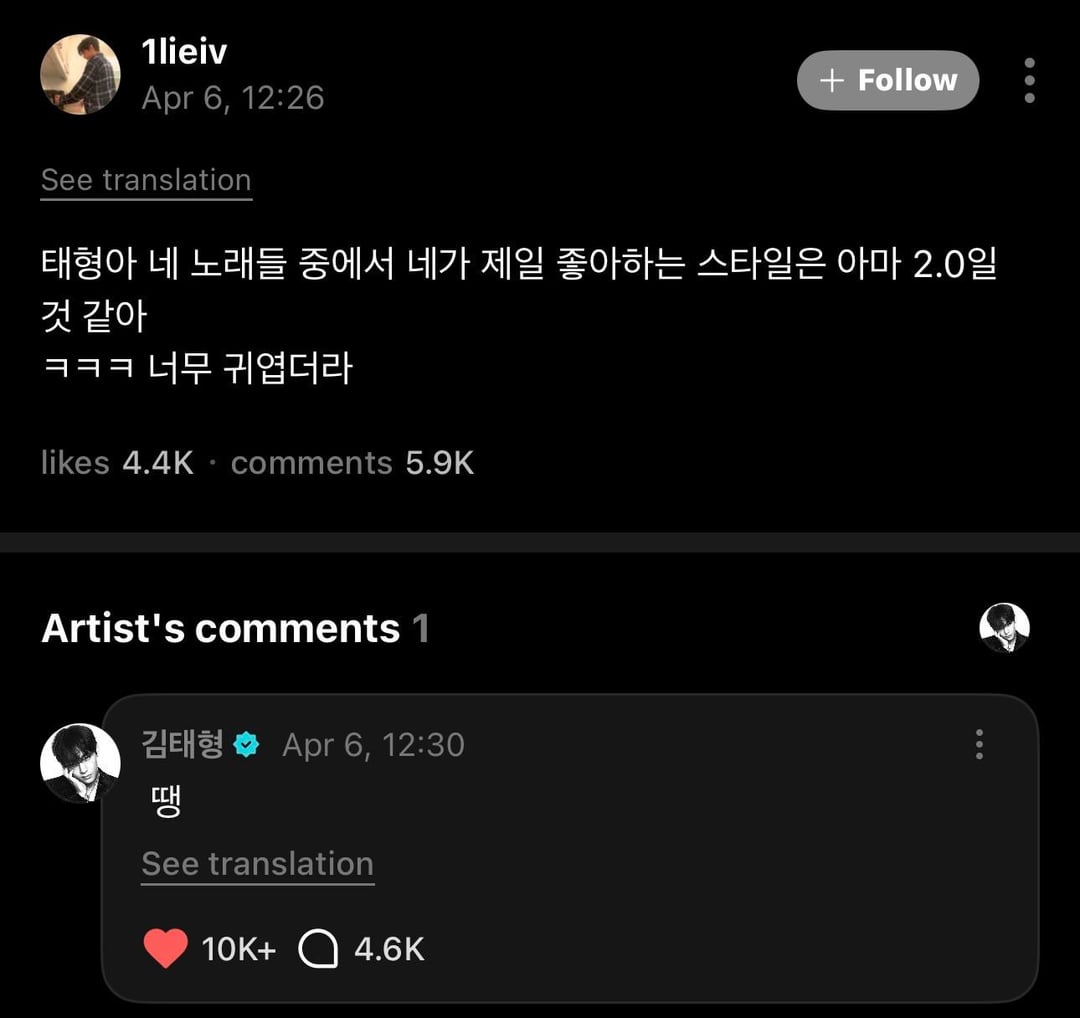Click the post timestamp Apr 6, 12:26

(x=233, y=98)
